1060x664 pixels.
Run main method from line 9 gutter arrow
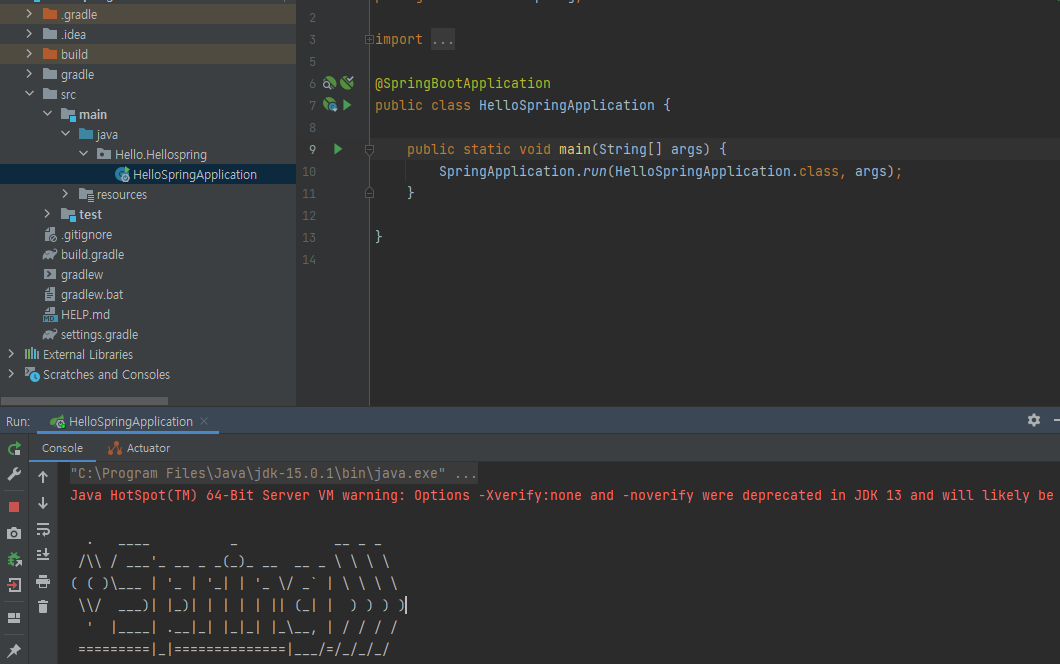coord(338,149)
